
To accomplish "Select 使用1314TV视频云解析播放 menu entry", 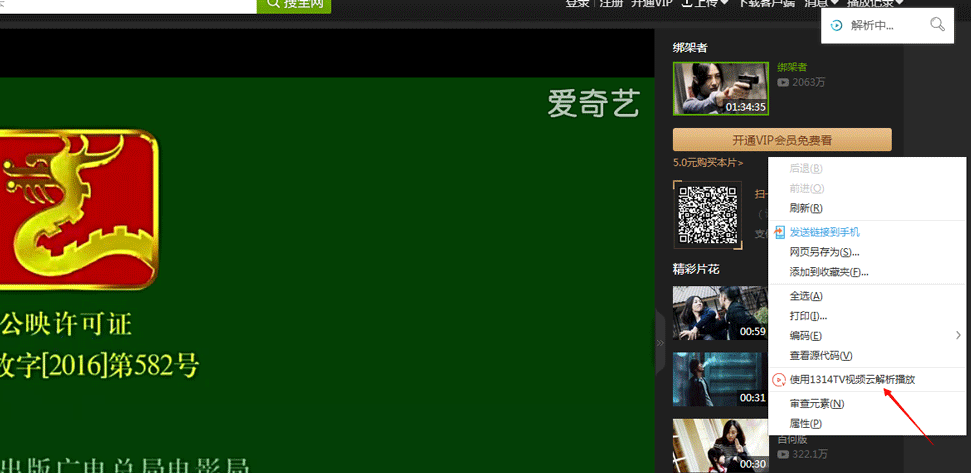I will point(867,380).
